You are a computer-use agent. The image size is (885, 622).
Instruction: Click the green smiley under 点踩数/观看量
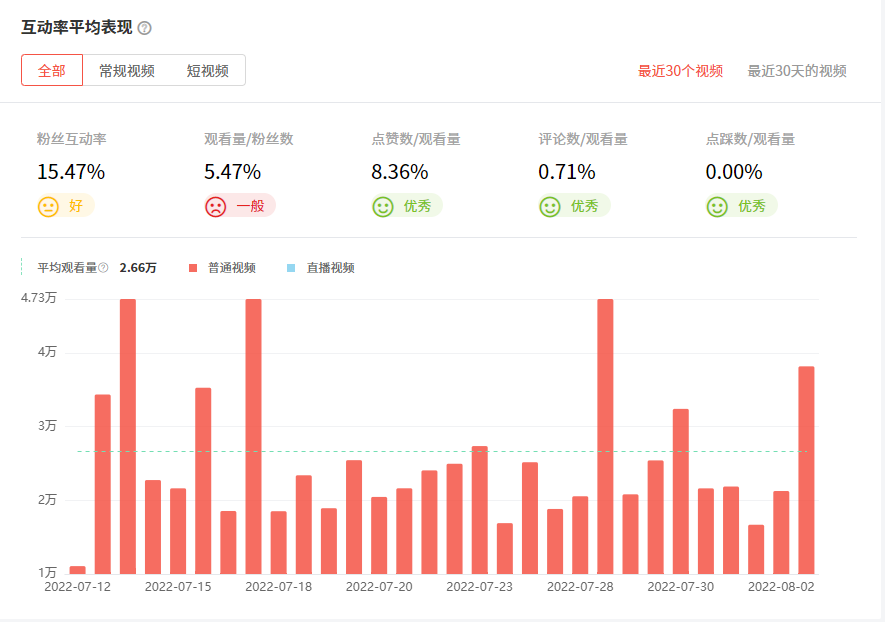point(717,207)
